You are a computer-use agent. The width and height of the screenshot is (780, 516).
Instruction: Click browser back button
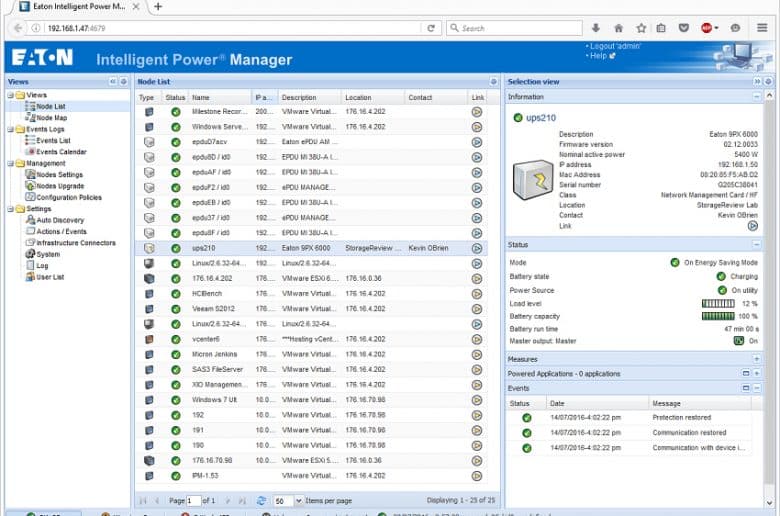tap(18, 28)
